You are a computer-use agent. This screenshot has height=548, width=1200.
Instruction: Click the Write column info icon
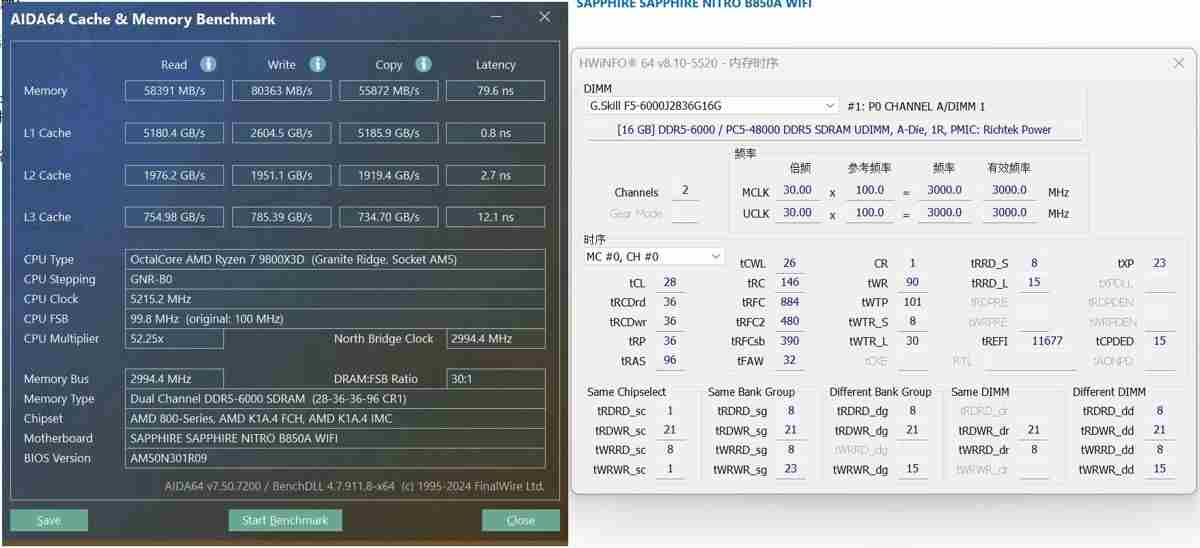(x=317, y=64)
